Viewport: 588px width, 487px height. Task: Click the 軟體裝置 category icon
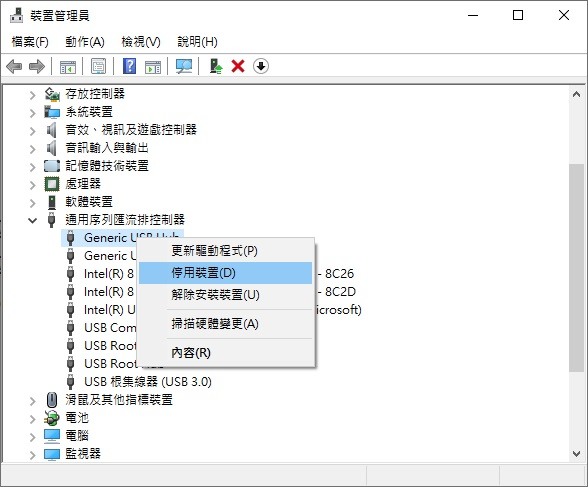pyautogui.click(x=52, y=202)
